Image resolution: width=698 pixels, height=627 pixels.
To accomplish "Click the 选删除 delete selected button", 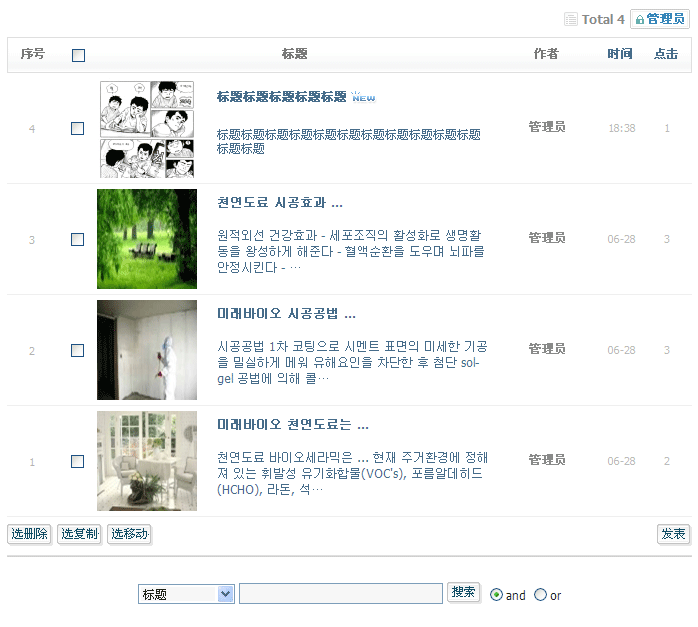I will point(29,534).
